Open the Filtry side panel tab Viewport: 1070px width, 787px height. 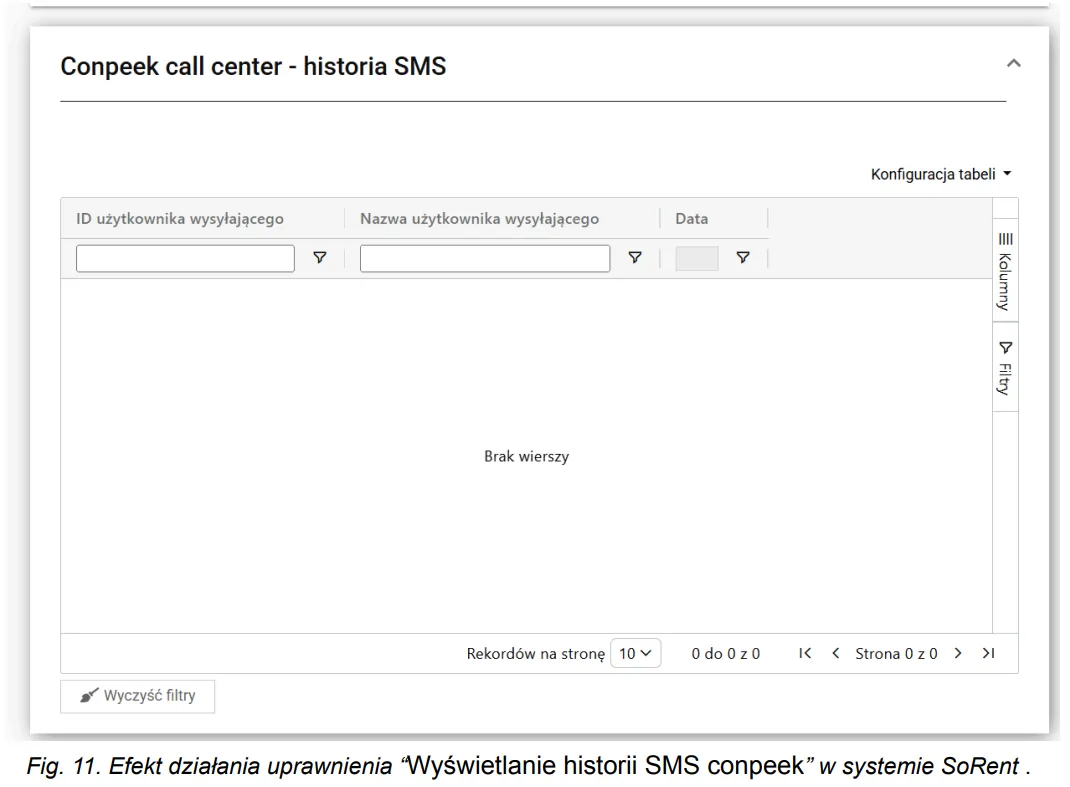1005,367
